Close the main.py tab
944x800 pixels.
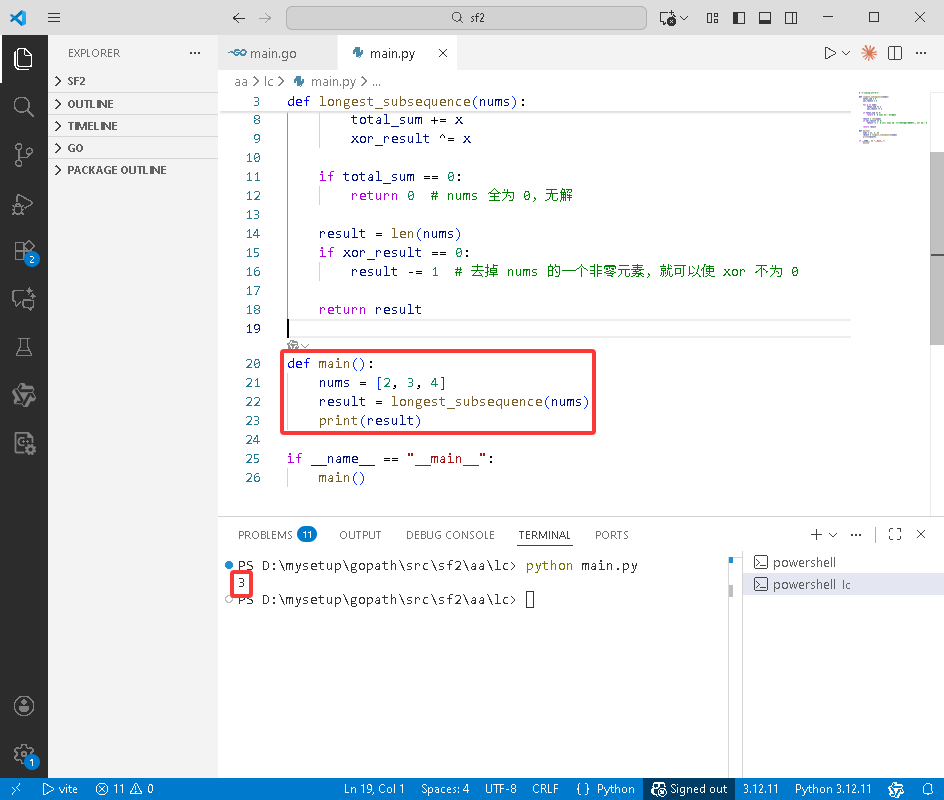[x=443, y=53]
